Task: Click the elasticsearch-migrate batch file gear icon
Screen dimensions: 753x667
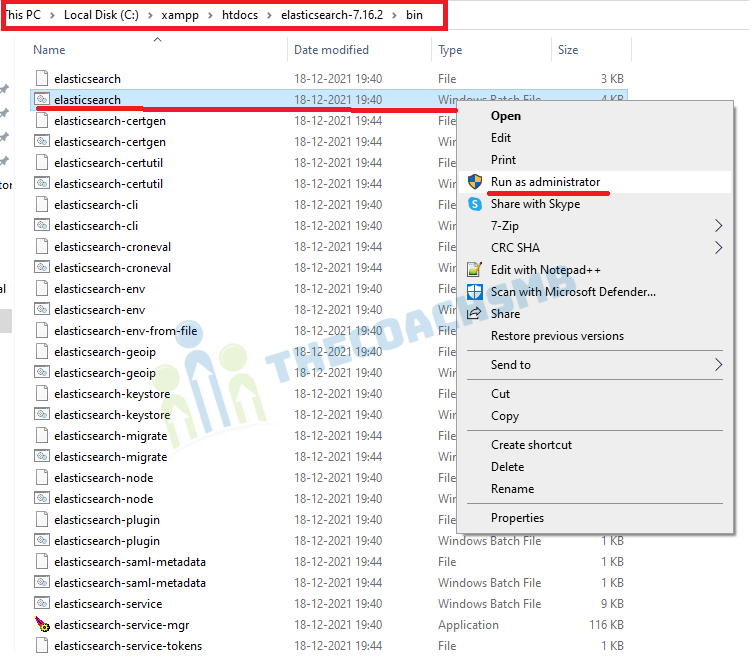Action: click(x=42, y=457)
